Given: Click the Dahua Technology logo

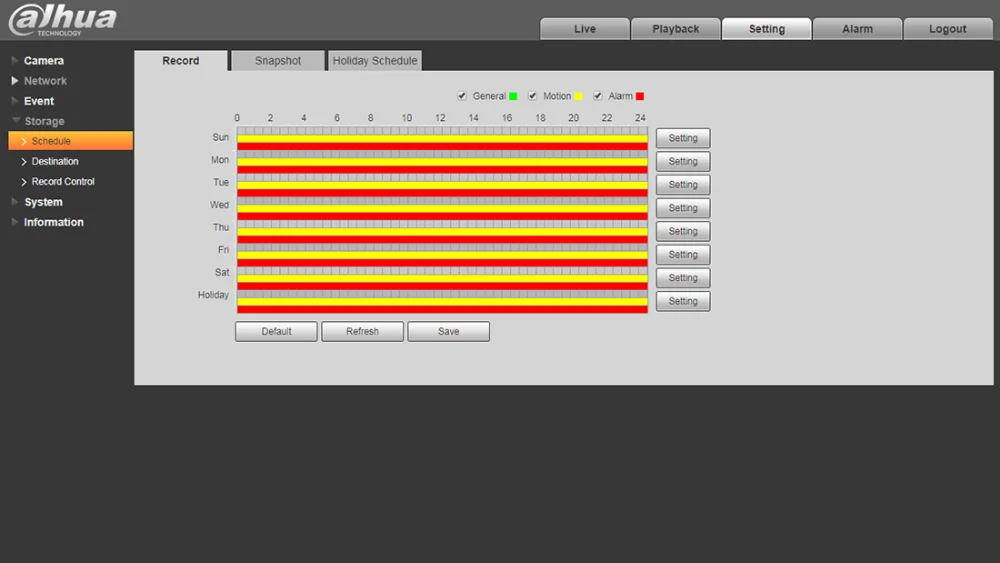Looking at the screenshot, I should tap(62, 20).
